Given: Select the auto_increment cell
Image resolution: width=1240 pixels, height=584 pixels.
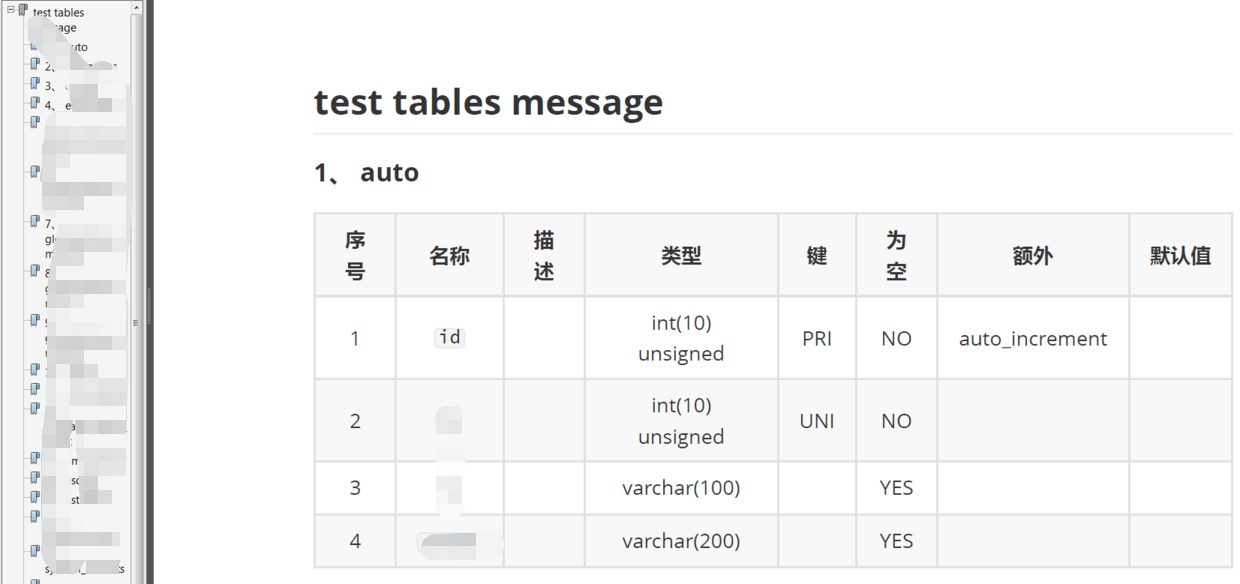Looking at the screenshot, I should click(1033, 338).
